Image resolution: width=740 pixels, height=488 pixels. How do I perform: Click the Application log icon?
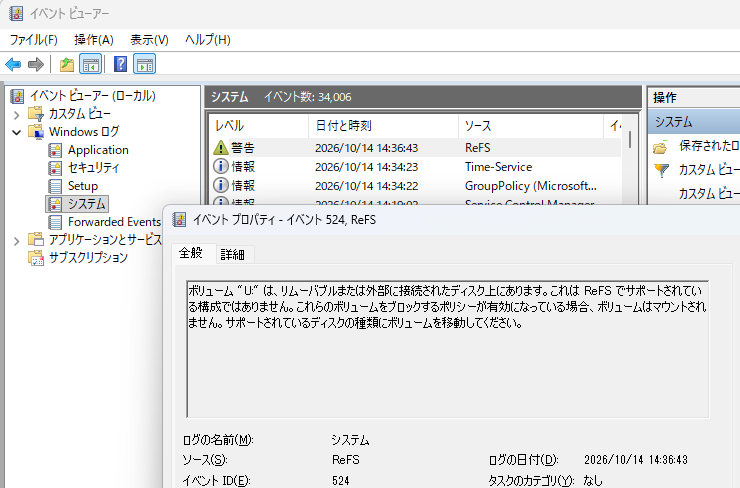pos(55,150)
